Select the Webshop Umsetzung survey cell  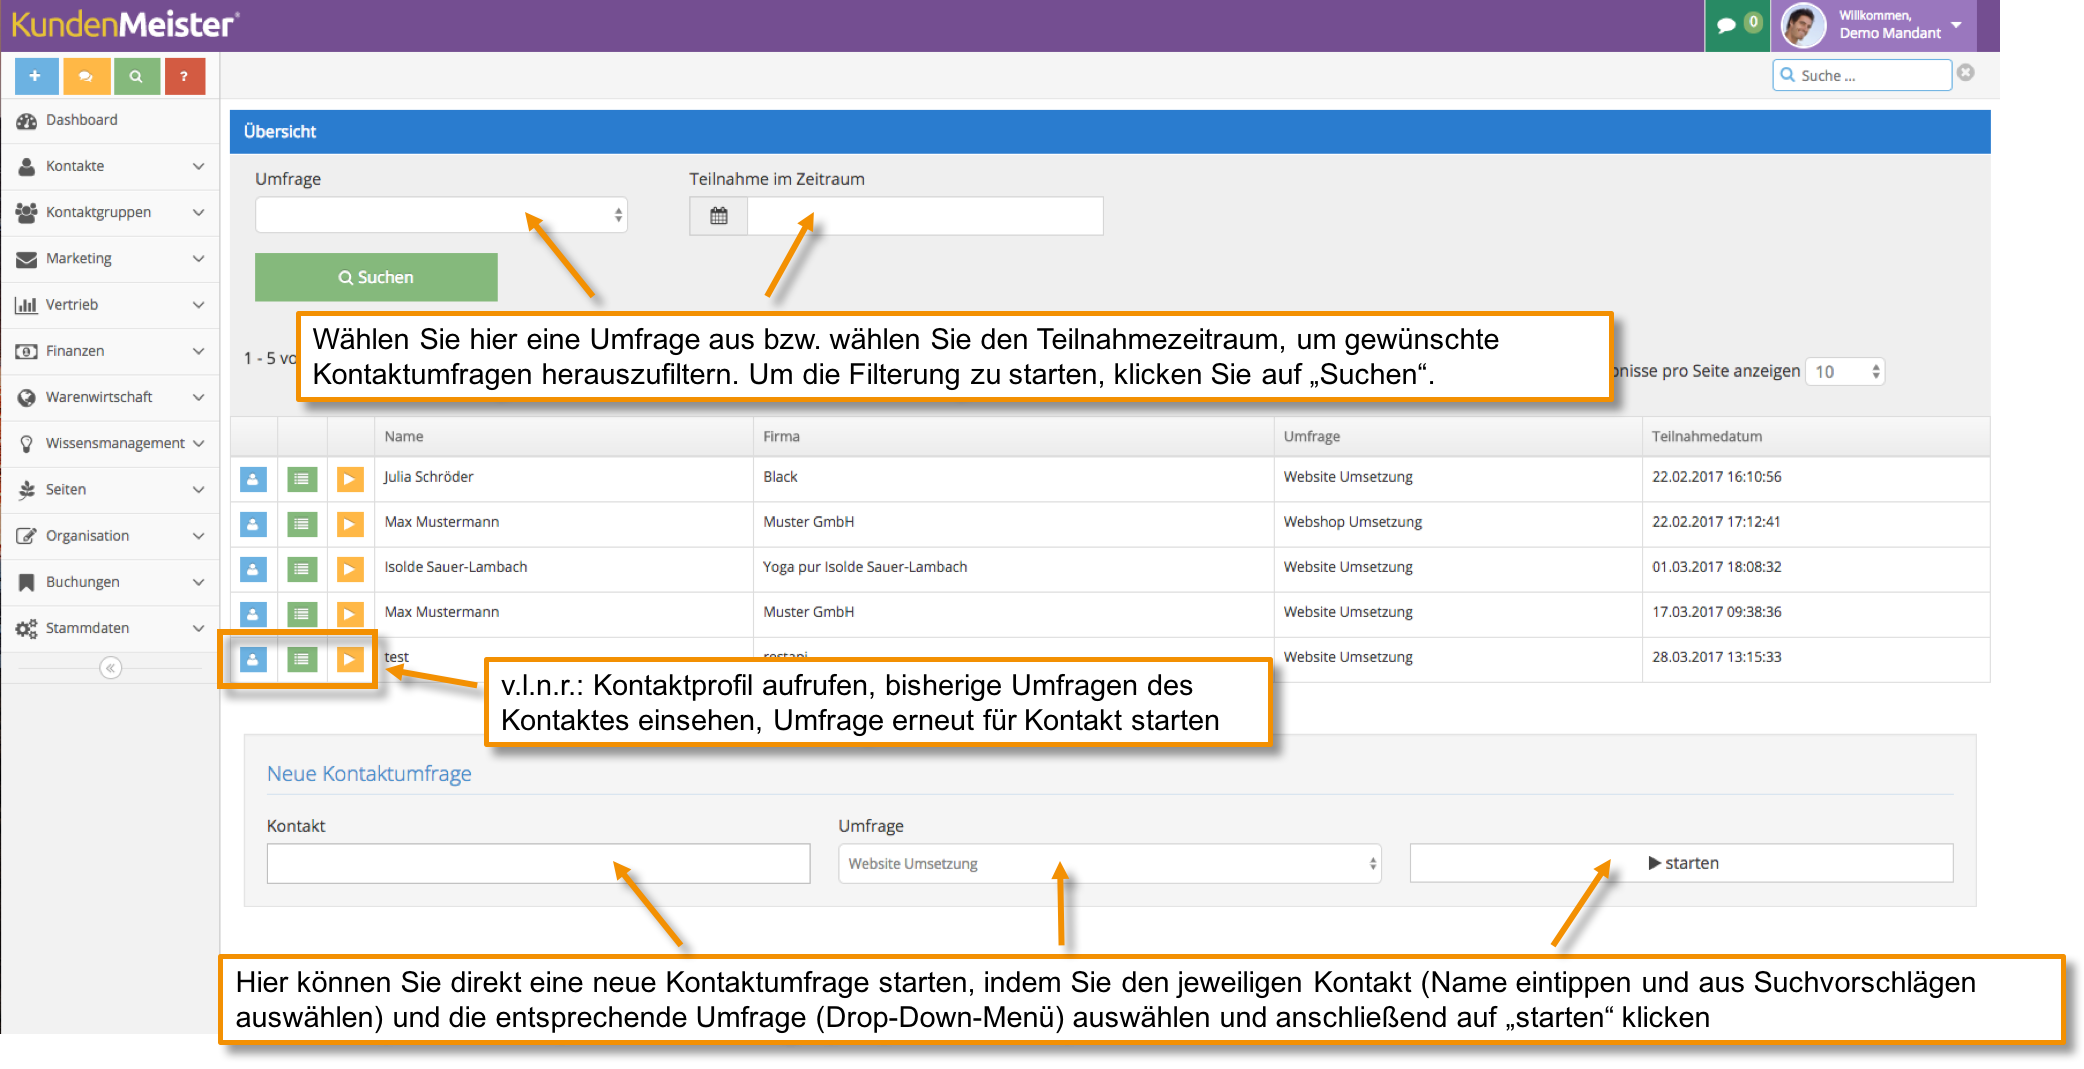pos(1457,522)
